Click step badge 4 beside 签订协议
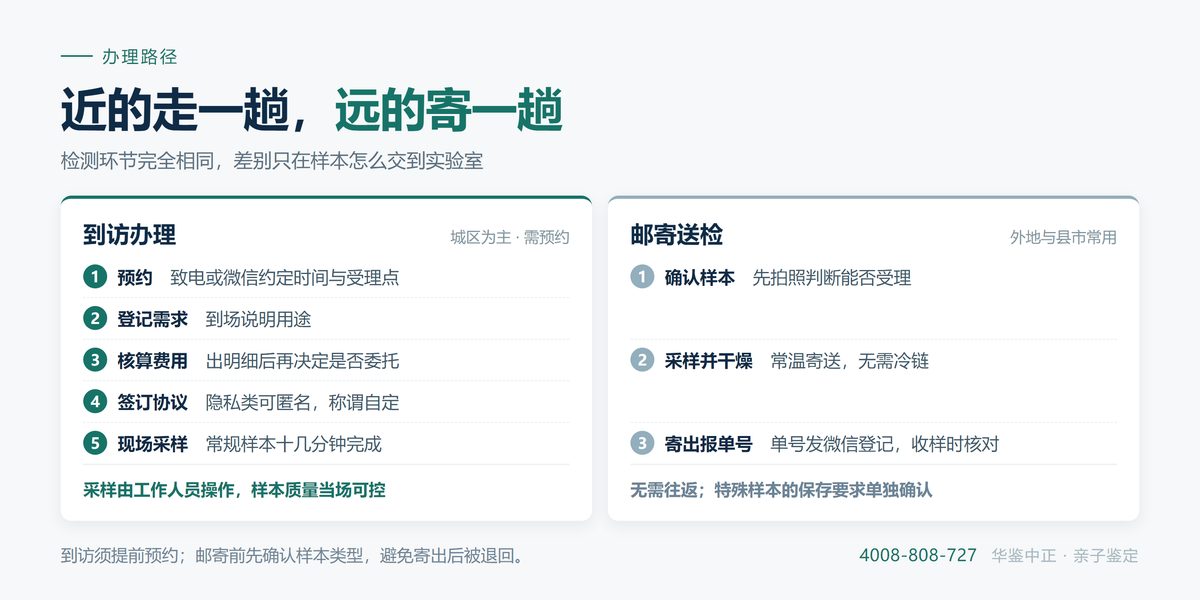1200x600 pixels. point(95,402)
